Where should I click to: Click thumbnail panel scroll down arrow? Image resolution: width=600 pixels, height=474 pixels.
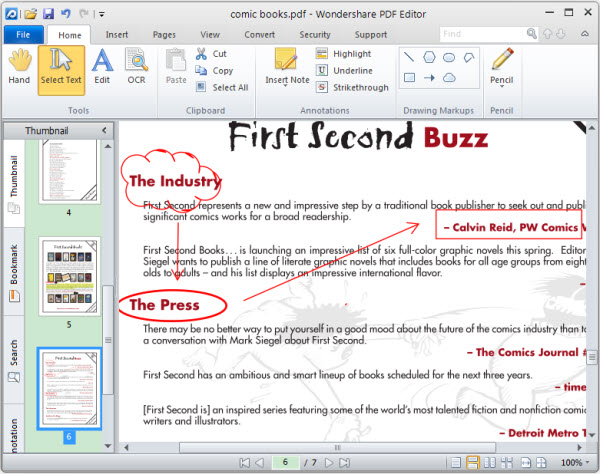pos(108,446)
